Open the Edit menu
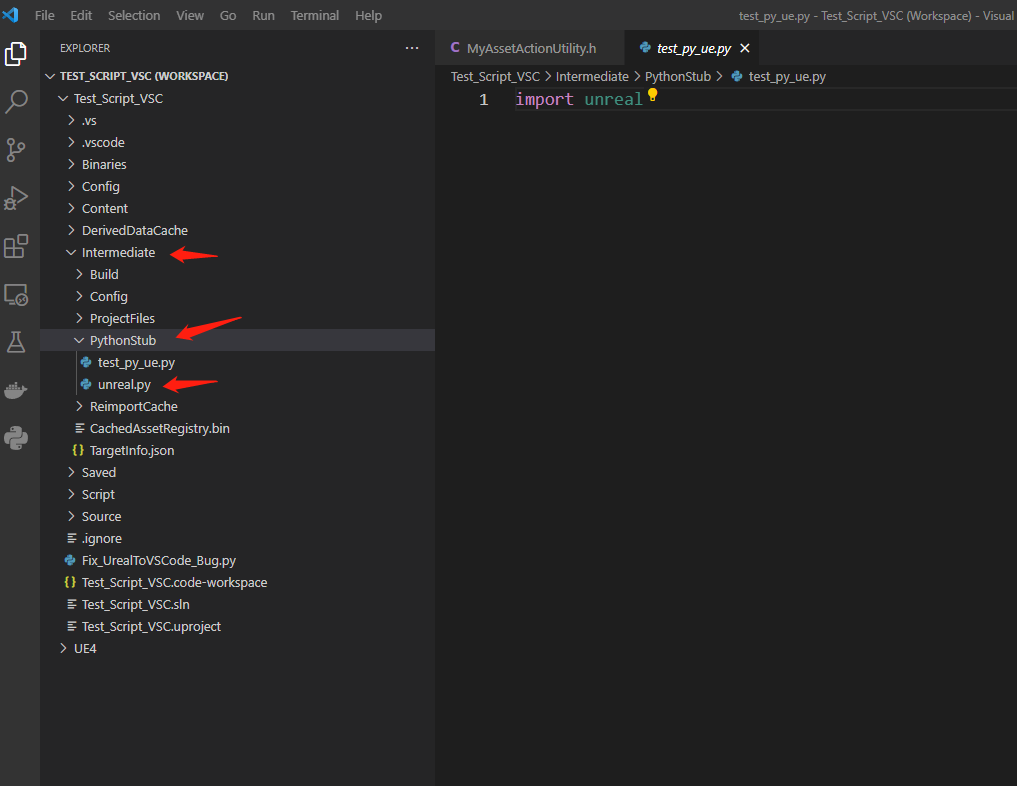The image size is (1017, 786). [x=81, y=16]
